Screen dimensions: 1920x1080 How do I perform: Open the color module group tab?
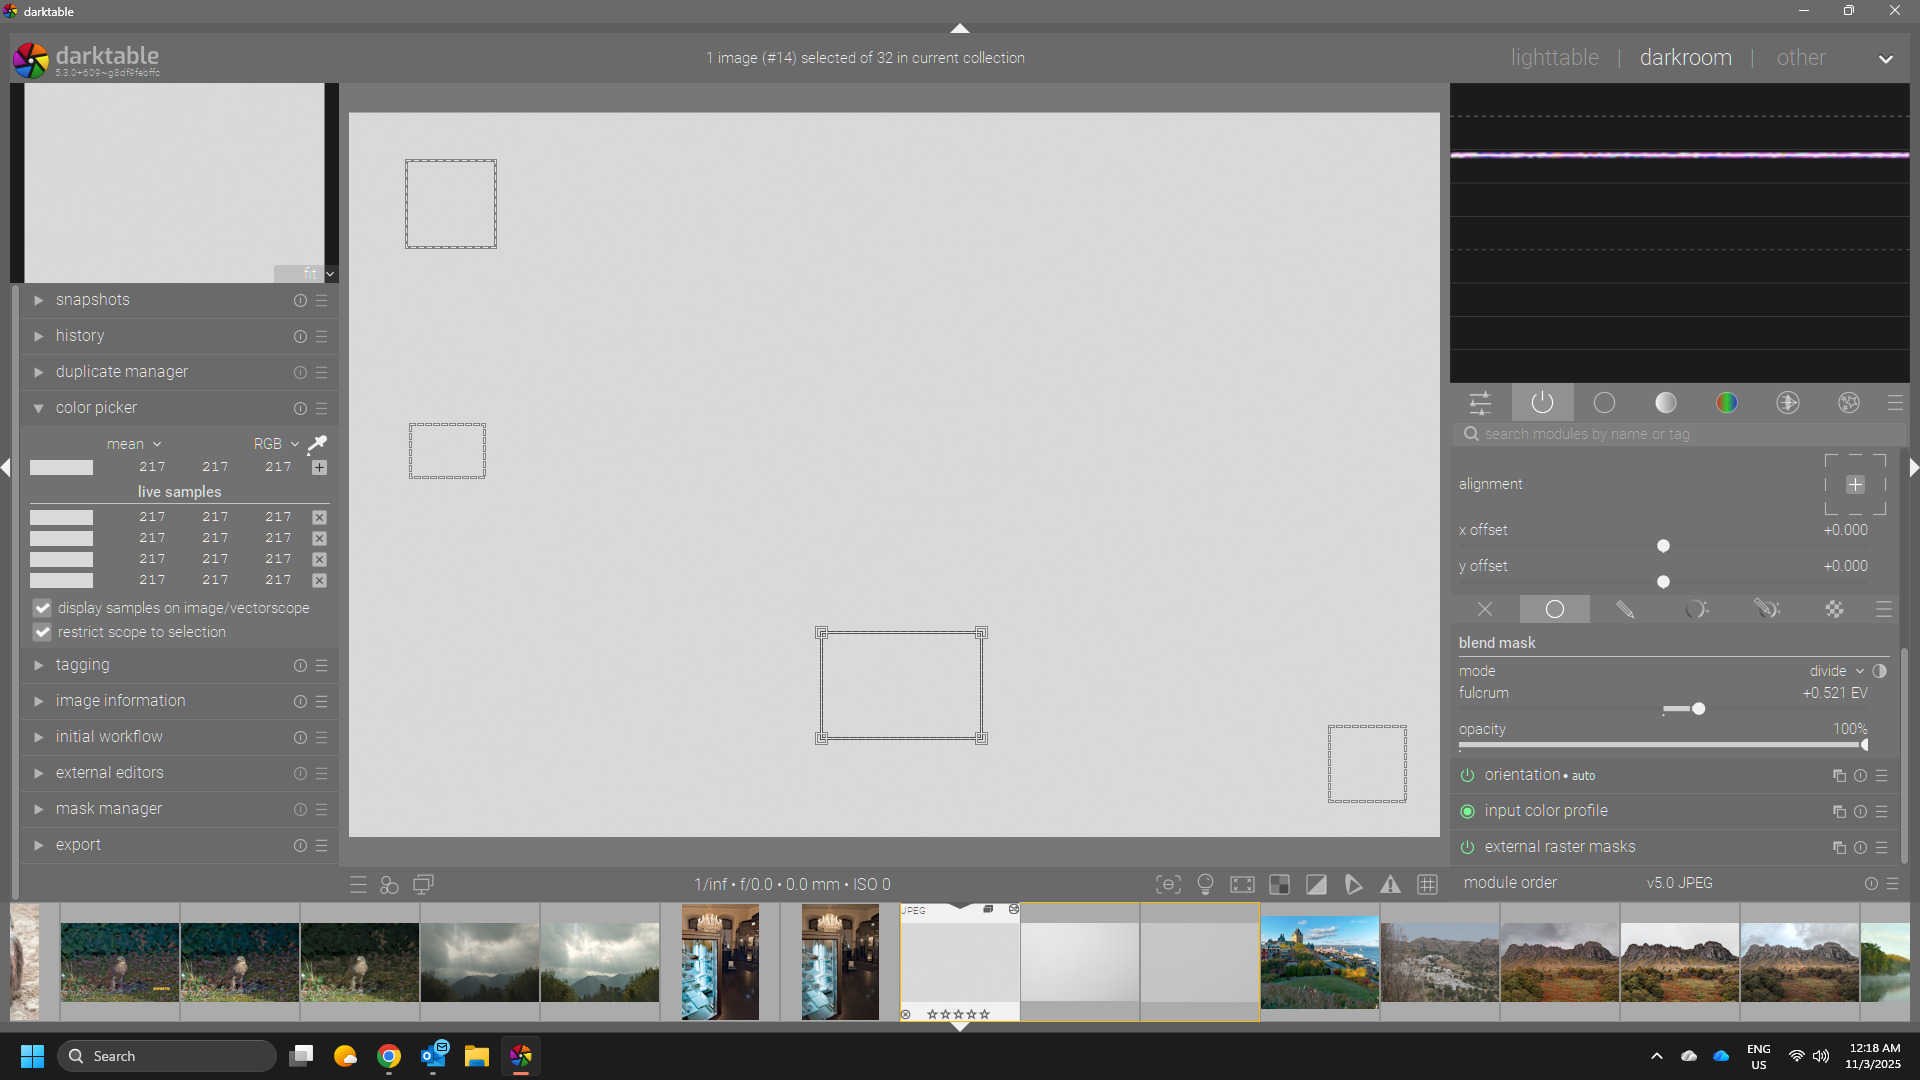(x=1726, y=403)
